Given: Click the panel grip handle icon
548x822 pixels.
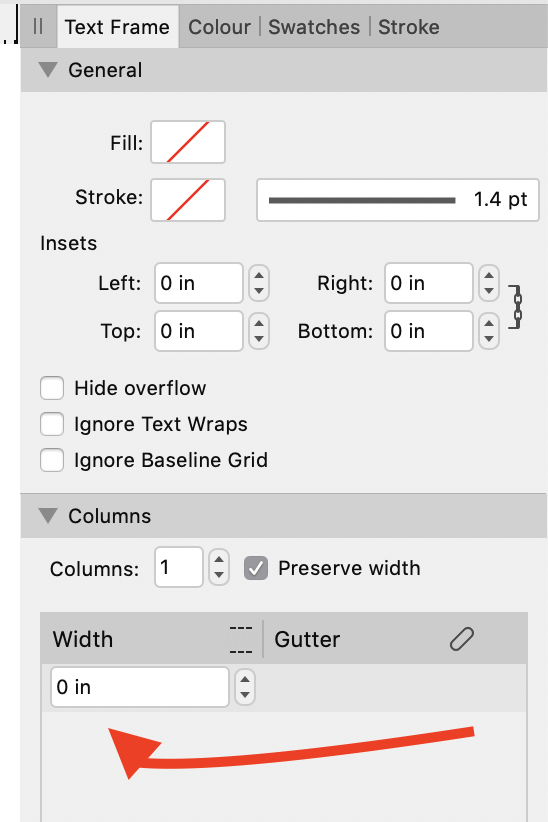Looking at the screenshot, I should 38,26.
